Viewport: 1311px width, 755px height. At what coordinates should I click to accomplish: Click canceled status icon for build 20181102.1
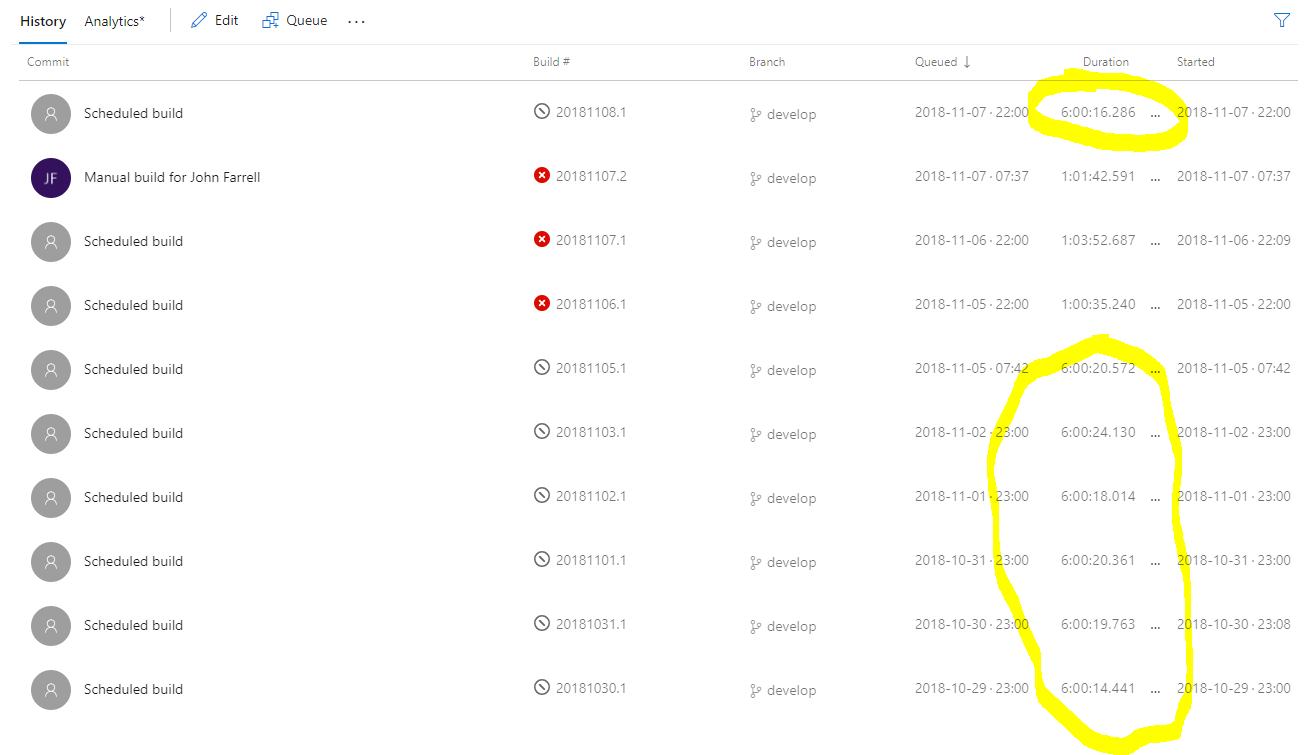pyautogui.click(x=542, y=495)
